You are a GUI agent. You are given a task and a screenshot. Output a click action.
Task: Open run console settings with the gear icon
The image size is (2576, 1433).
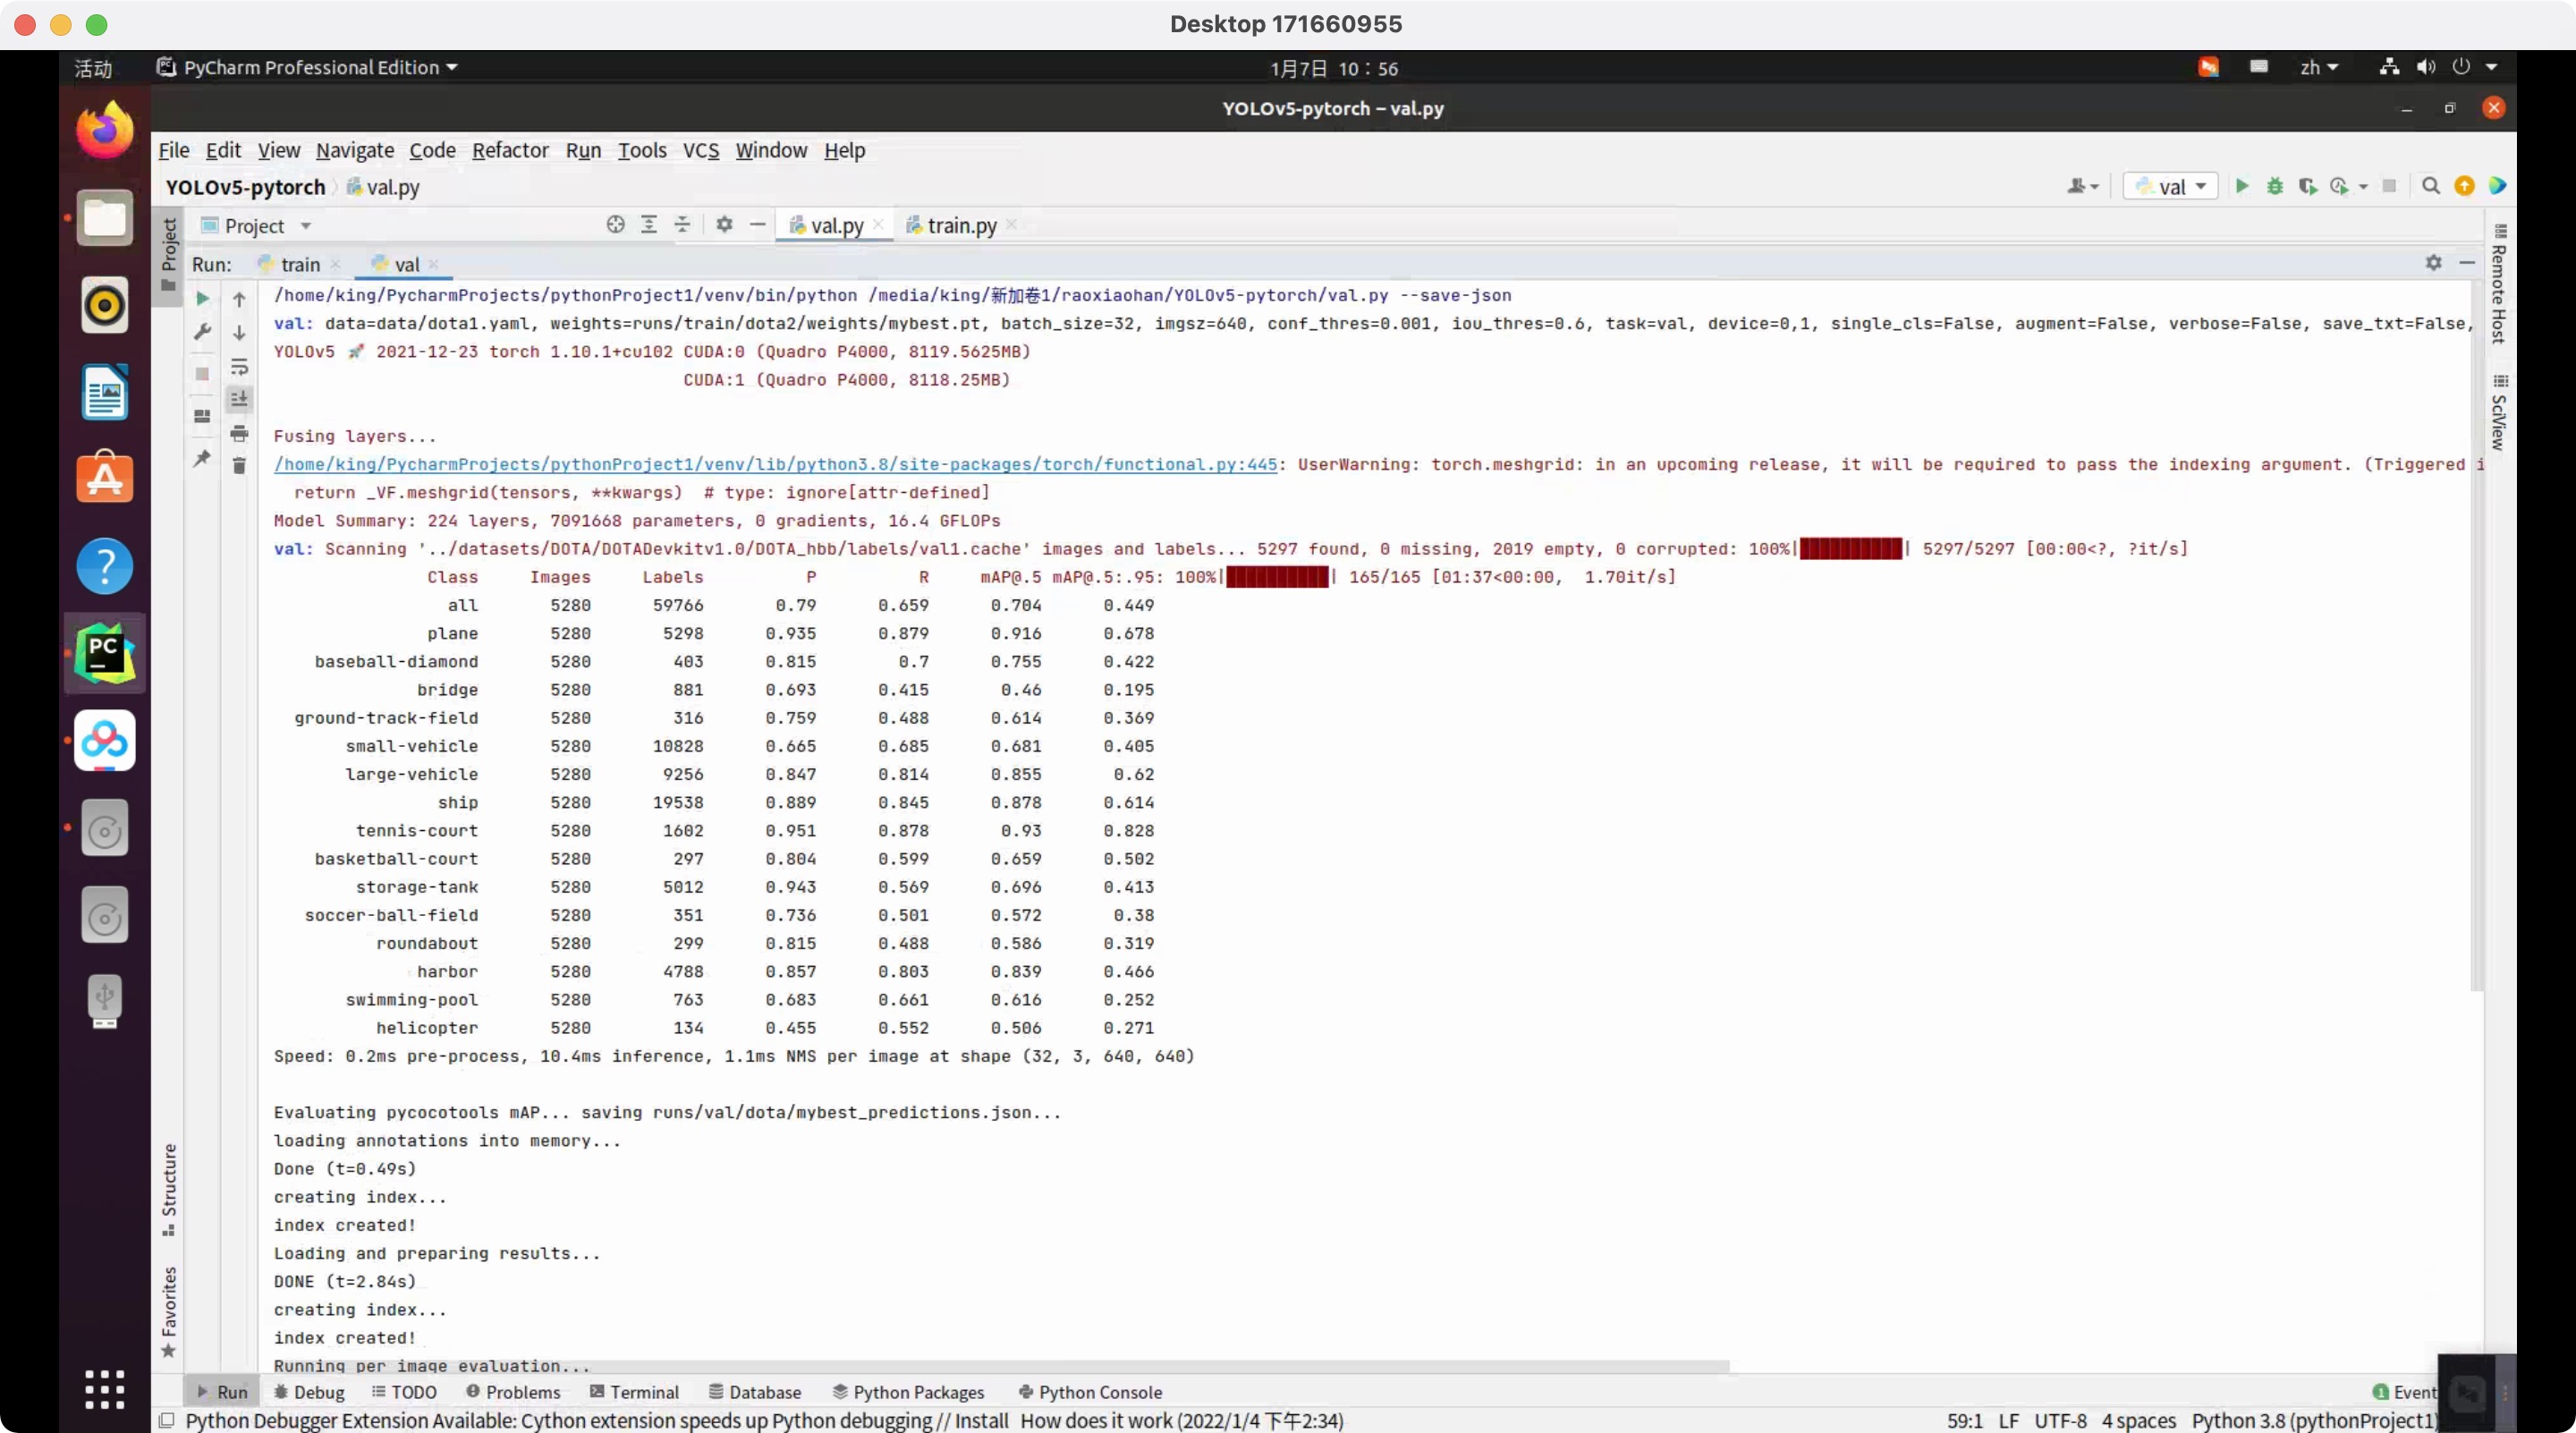tap(2433, 263)
